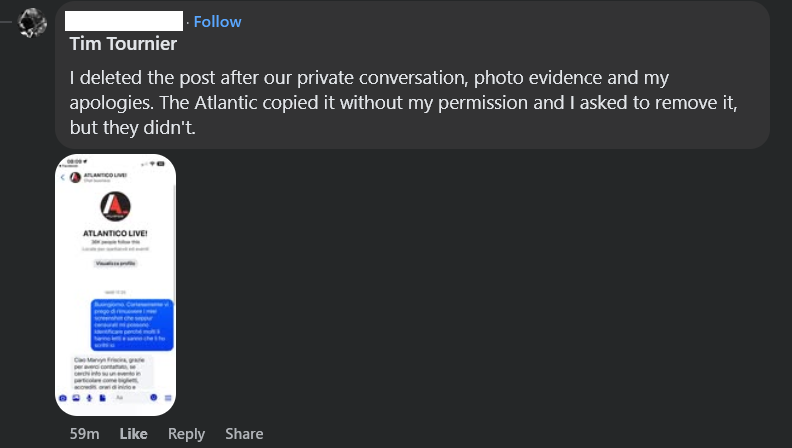Image resolution: width=792 pixels, height=448 pixels.
Task: Click the blue sent message bubble
Action: click(132, 323)
